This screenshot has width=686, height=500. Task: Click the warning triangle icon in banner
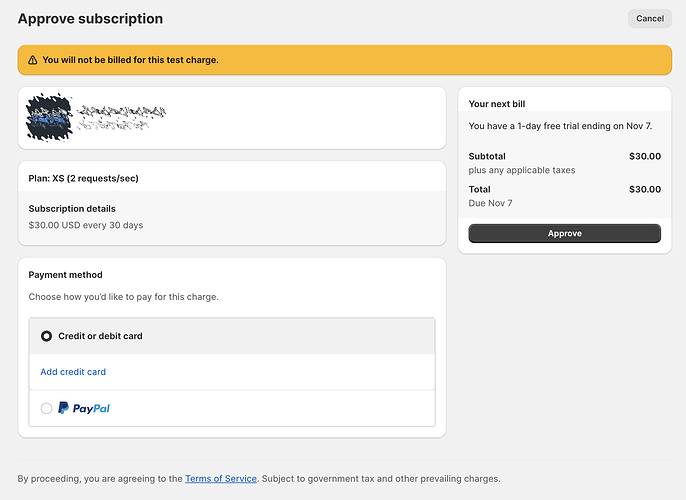(x=32, y=60)
